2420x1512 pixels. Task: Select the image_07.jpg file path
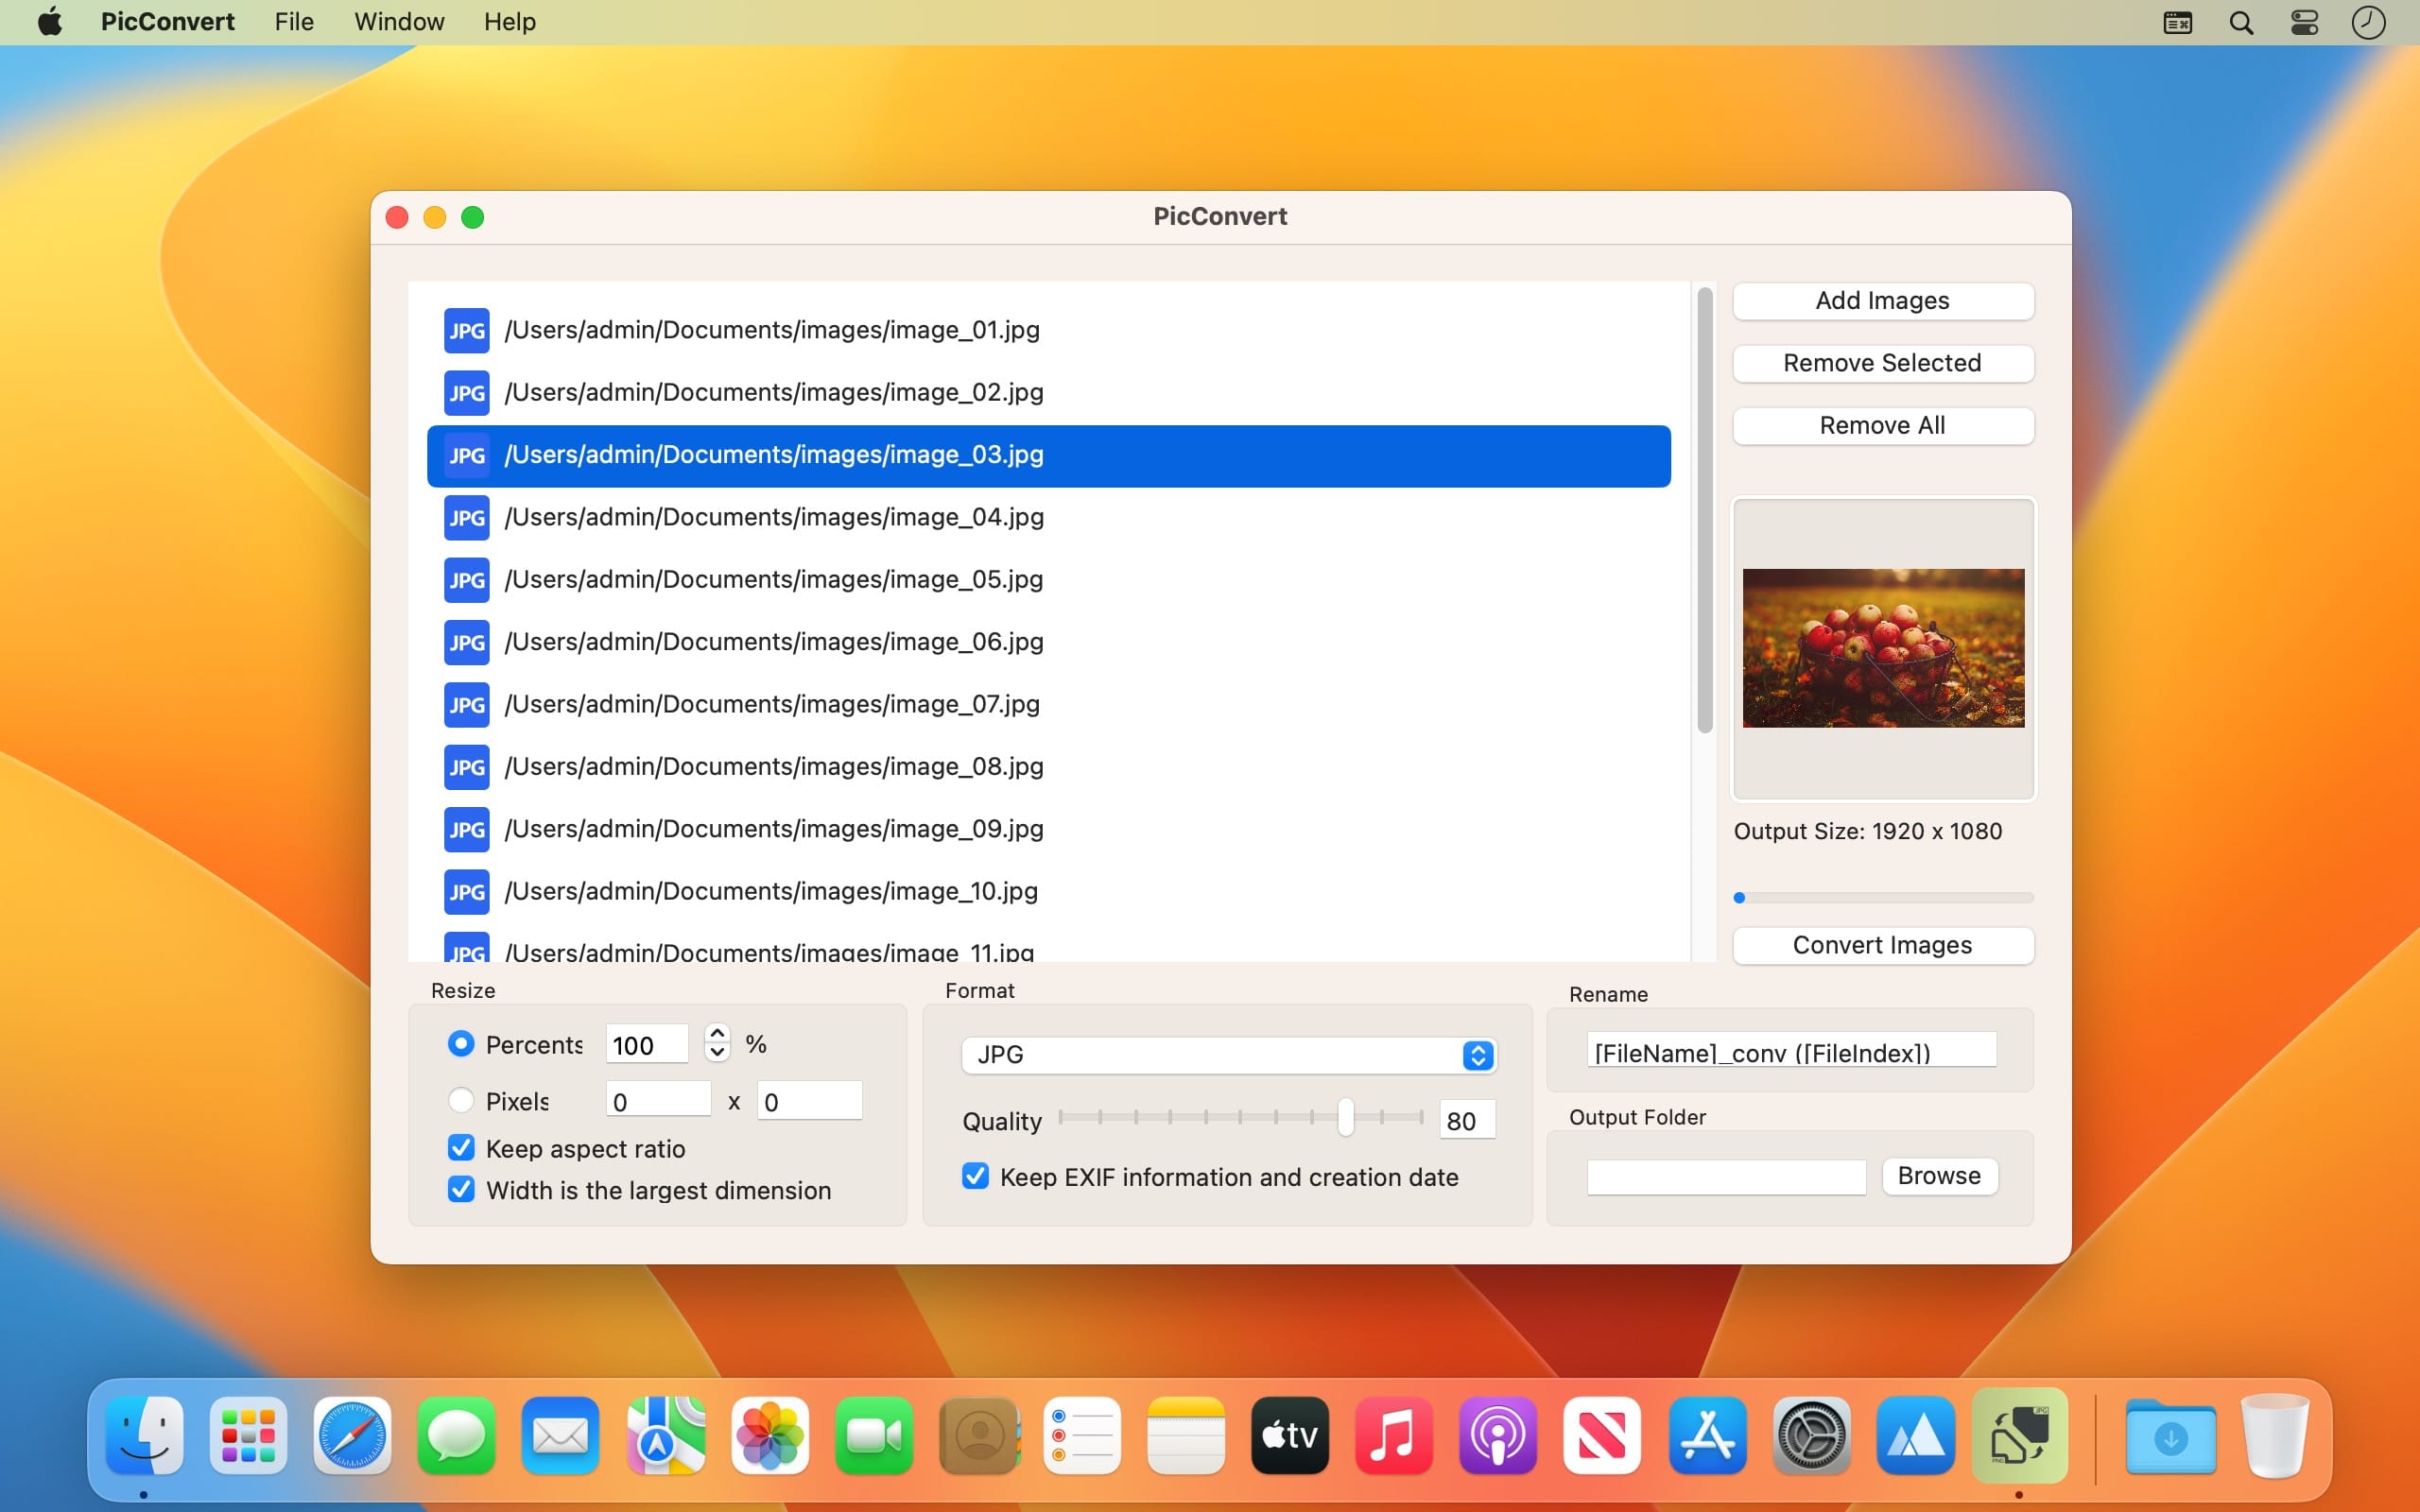pos(771,705)
